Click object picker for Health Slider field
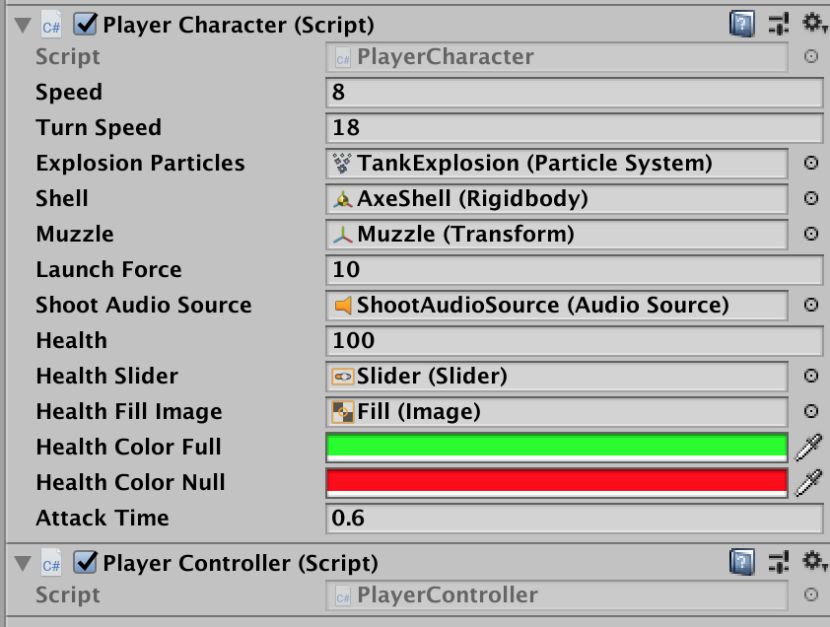The height and width of the screenshot is (627, 830). click(x=811, y=376)
